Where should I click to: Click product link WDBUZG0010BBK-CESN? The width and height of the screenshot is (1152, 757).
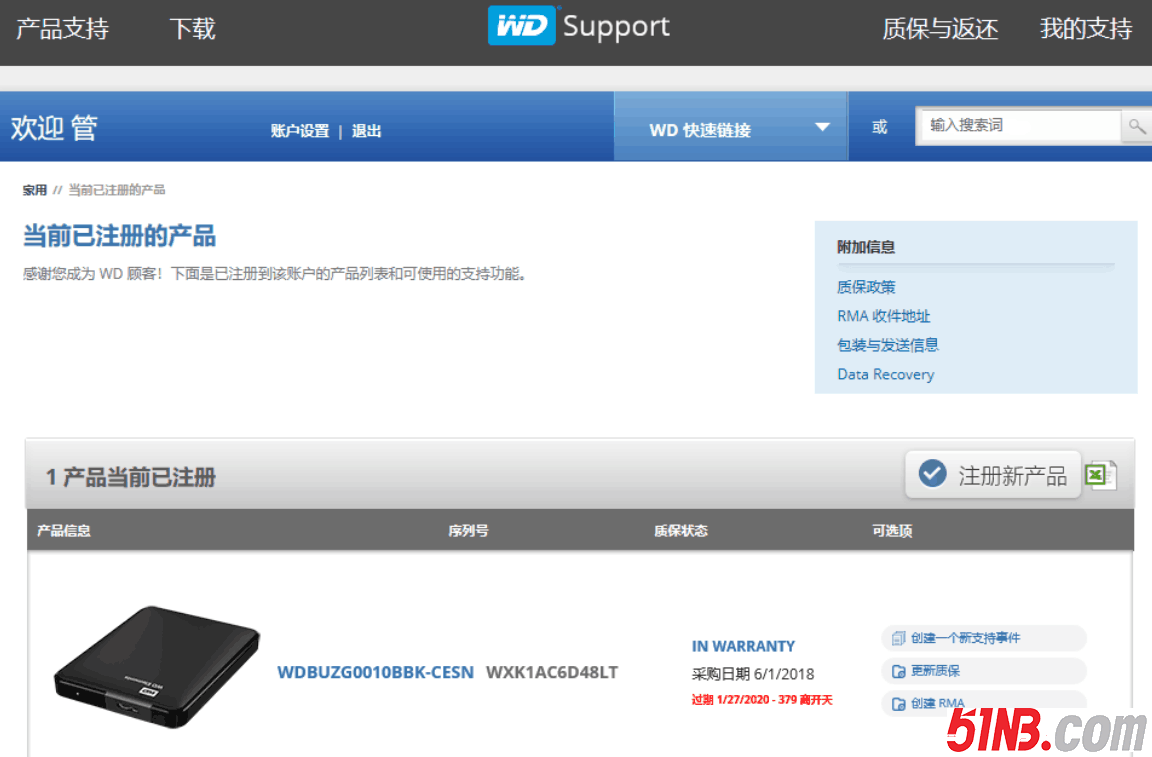click(375, 672)
